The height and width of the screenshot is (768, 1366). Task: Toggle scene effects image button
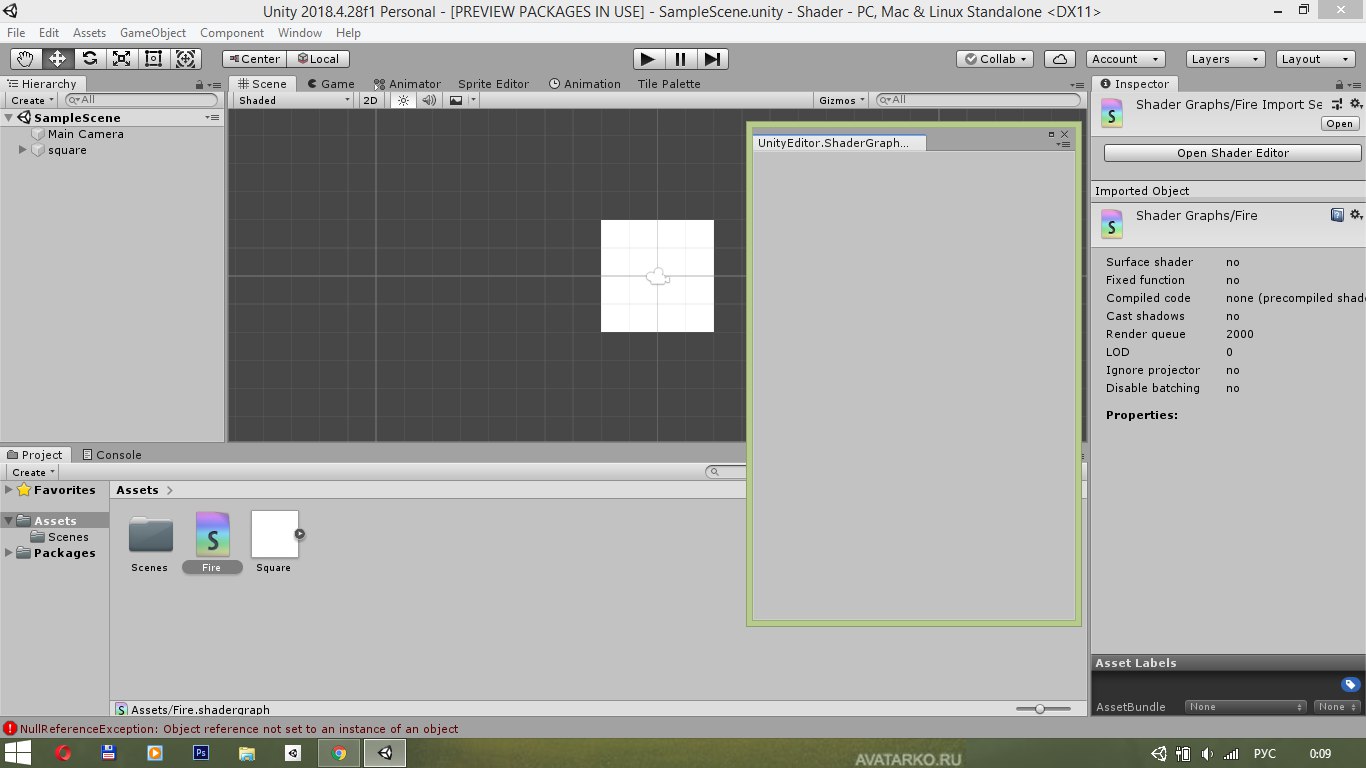tap(456, 100)
